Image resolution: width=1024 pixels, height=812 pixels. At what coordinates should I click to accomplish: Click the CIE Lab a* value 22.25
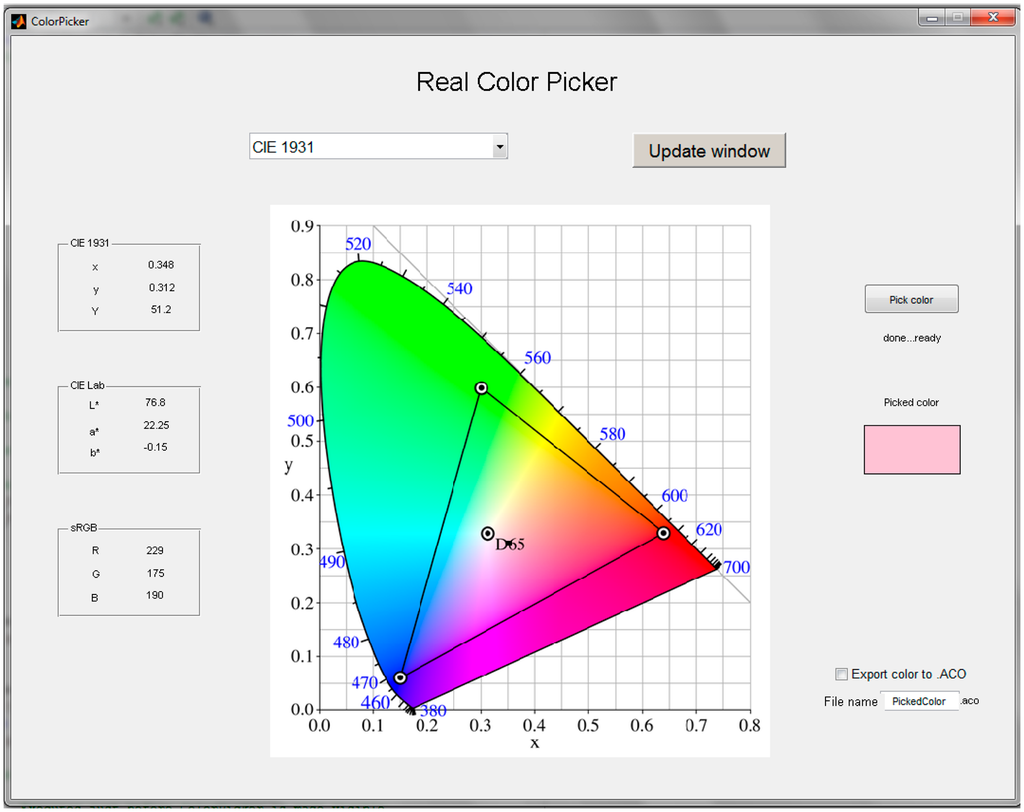(155, 425)
